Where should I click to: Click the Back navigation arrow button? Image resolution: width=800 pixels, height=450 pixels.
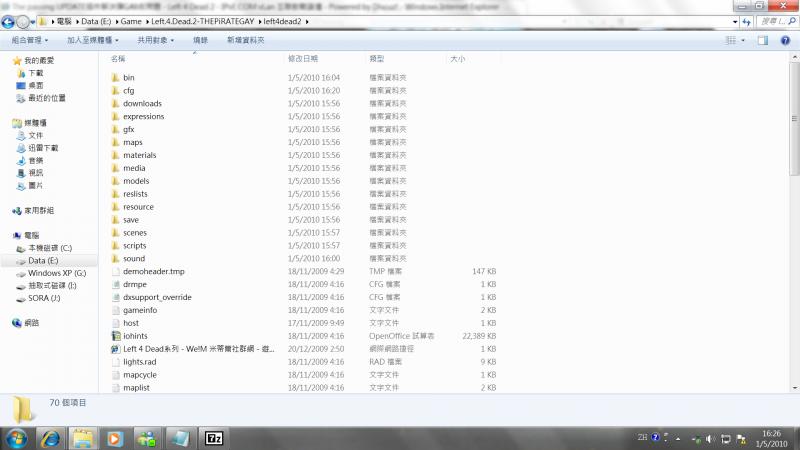point(8,22)
